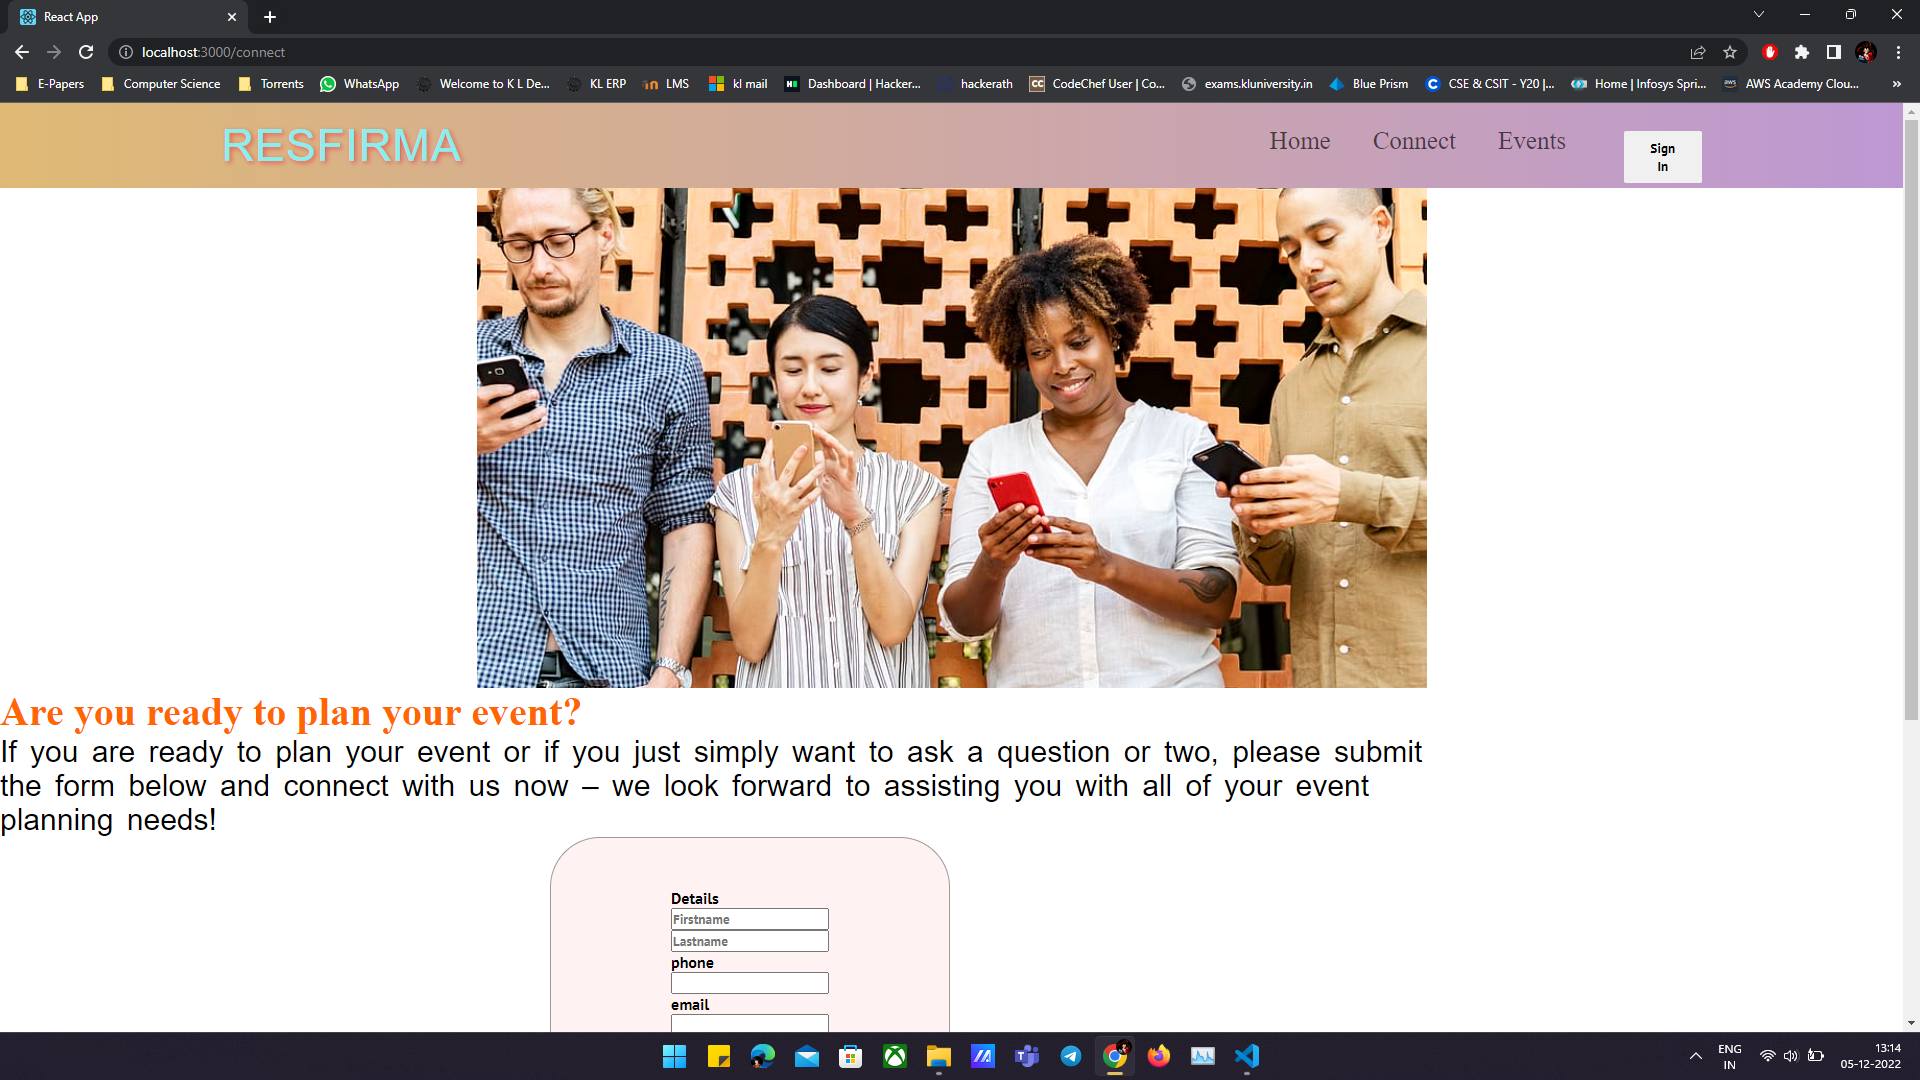Click the Sign In button
This screenshot has width=1920, height=1080.
pos(1662,157)
